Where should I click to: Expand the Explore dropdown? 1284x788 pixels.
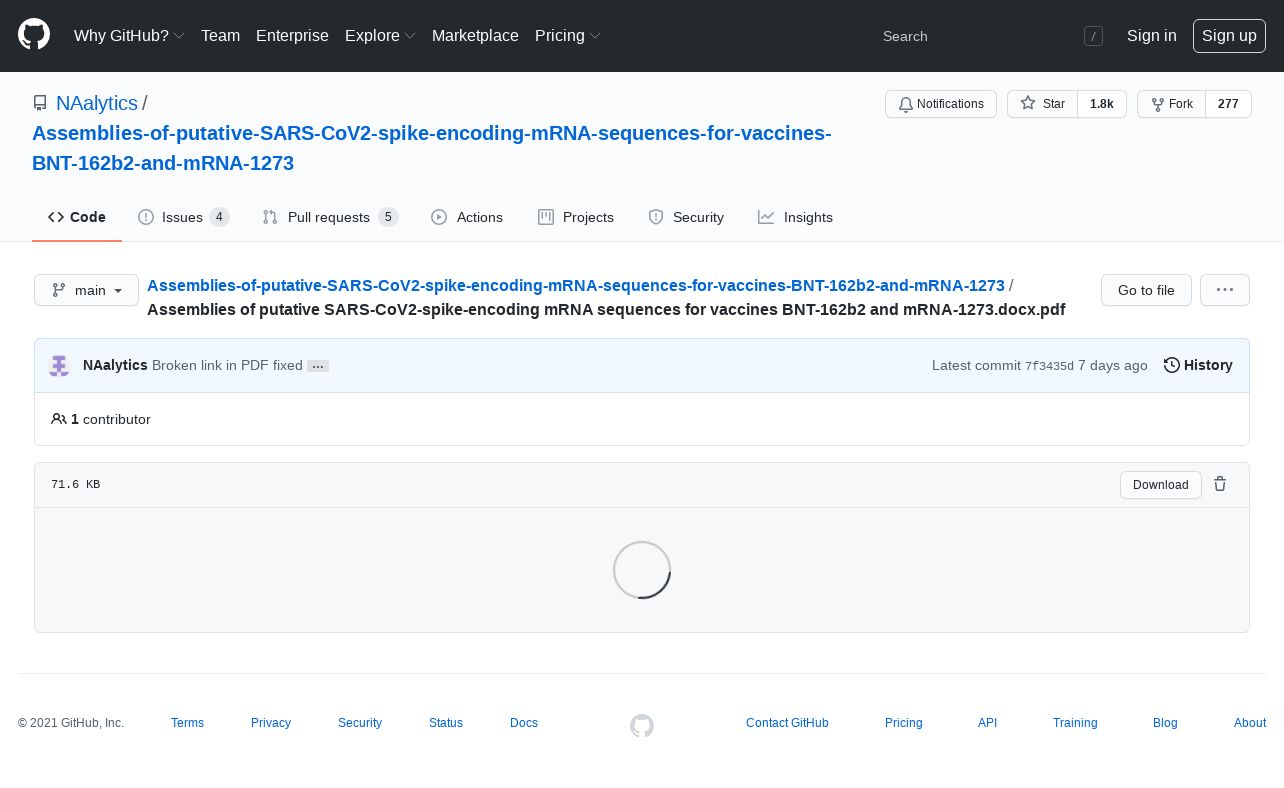coord(380,36)
